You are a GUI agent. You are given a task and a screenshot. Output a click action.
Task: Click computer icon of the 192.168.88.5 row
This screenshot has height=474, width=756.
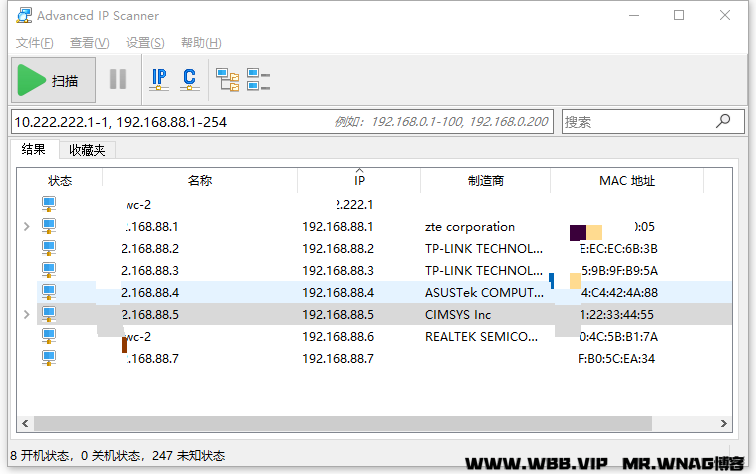coord(49,314)
